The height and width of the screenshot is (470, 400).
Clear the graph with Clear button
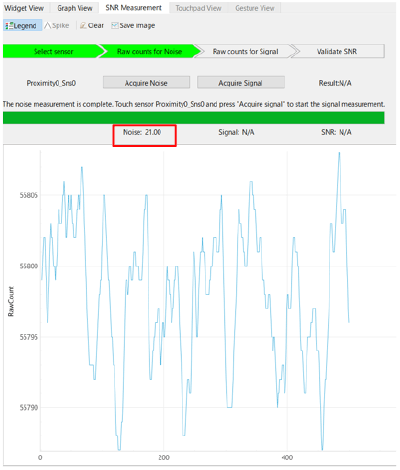click(x=92, y=25)
